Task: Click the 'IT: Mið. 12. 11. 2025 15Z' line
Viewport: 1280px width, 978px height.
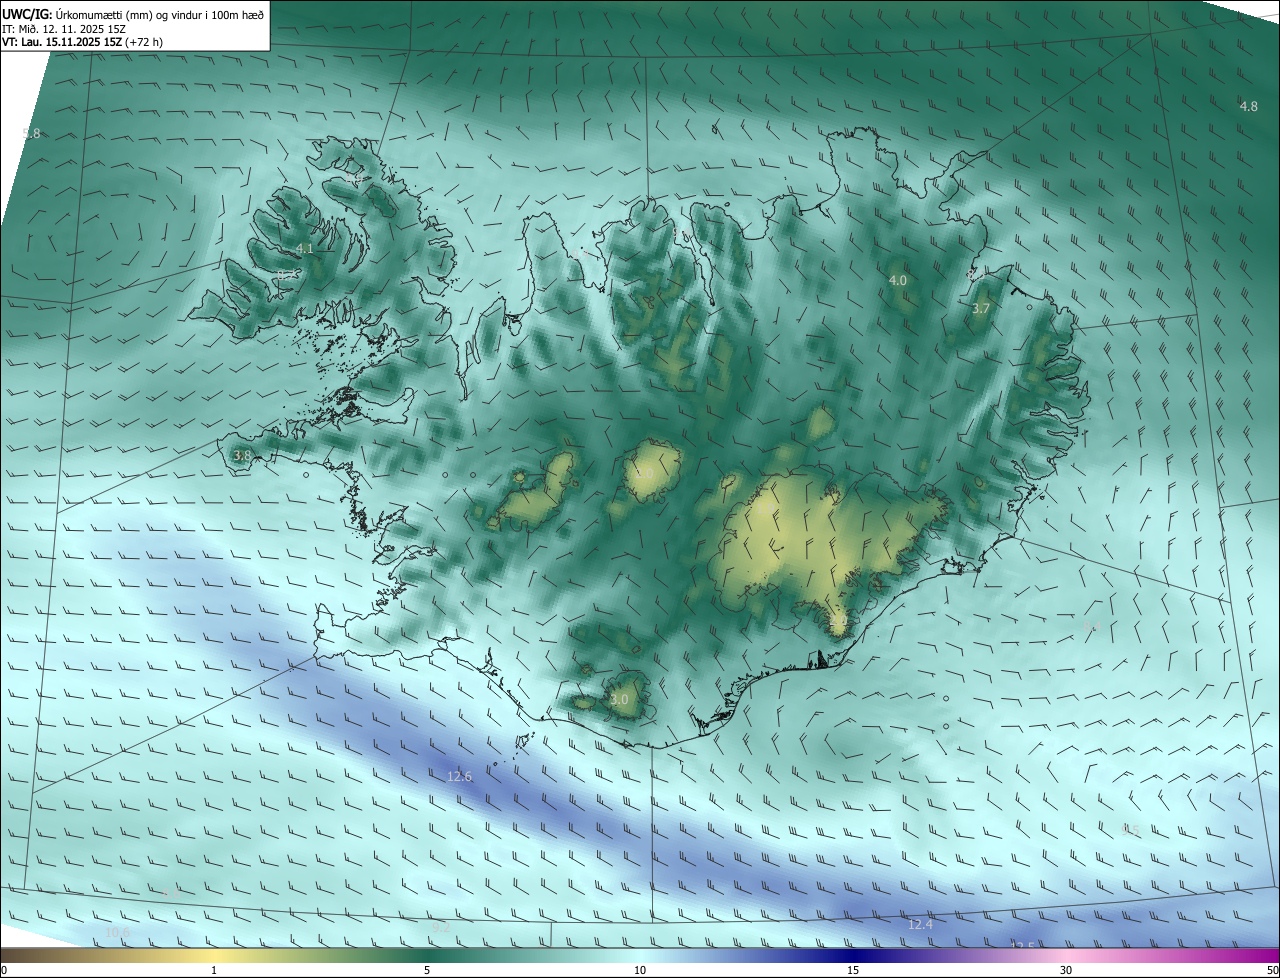Action: click(62, 28)
